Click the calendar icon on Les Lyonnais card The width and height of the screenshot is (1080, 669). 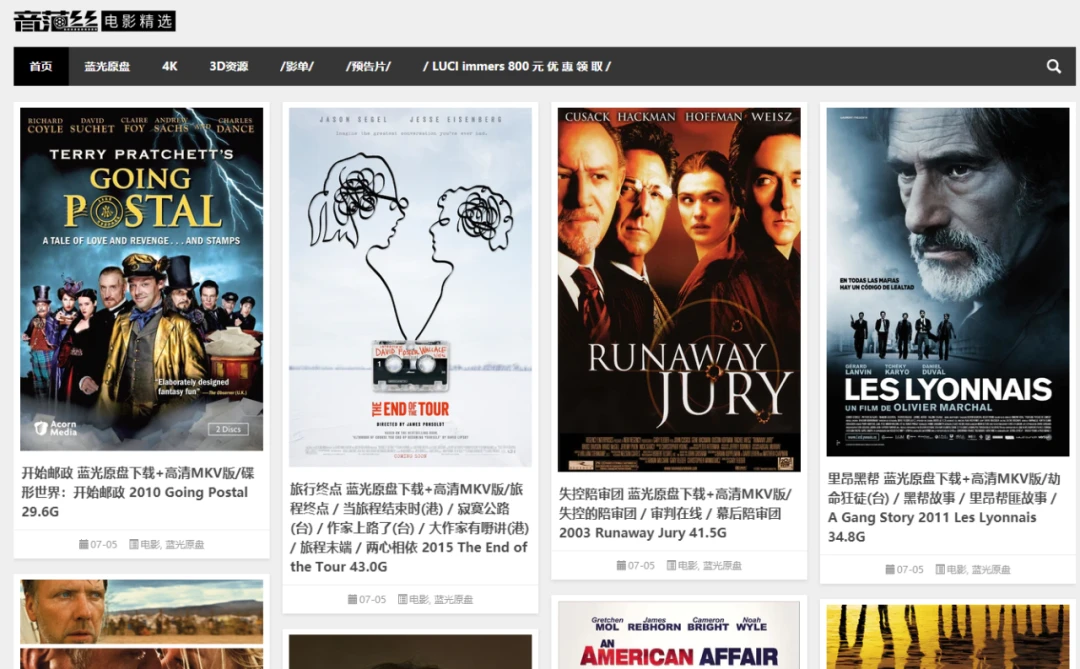click(890, 570)
